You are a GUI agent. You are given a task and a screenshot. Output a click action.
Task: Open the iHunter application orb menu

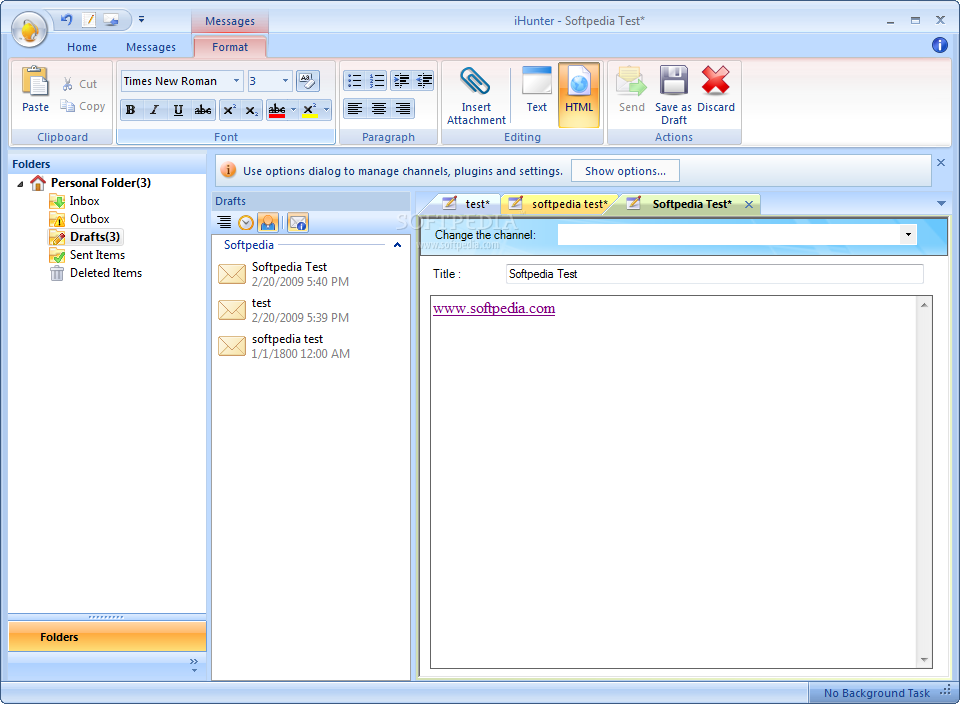pyautogui.click(x=29, y=29)
